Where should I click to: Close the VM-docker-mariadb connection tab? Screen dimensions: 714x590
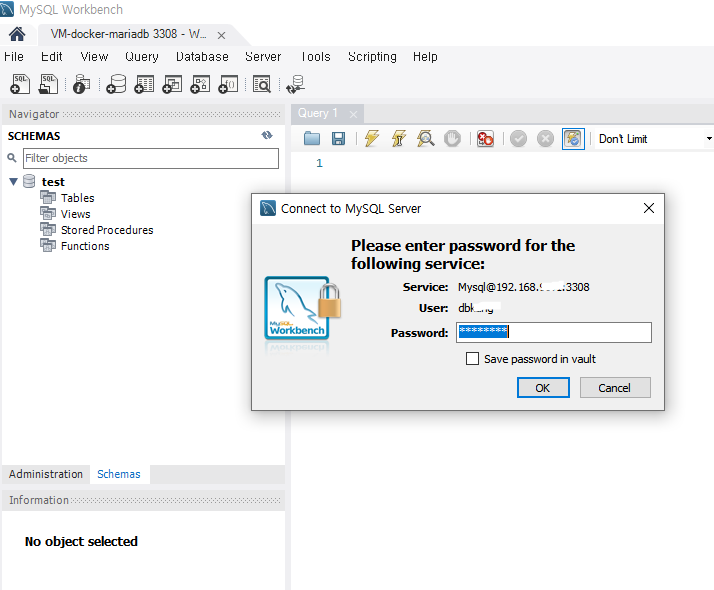click(x=221, y=35)
